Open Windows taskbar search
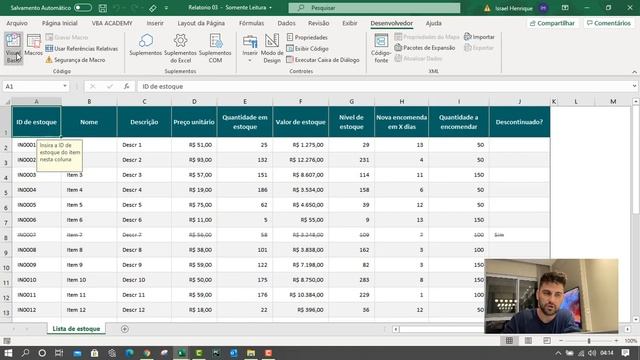This screenshot has height=360, width=640. coord(25,353)
